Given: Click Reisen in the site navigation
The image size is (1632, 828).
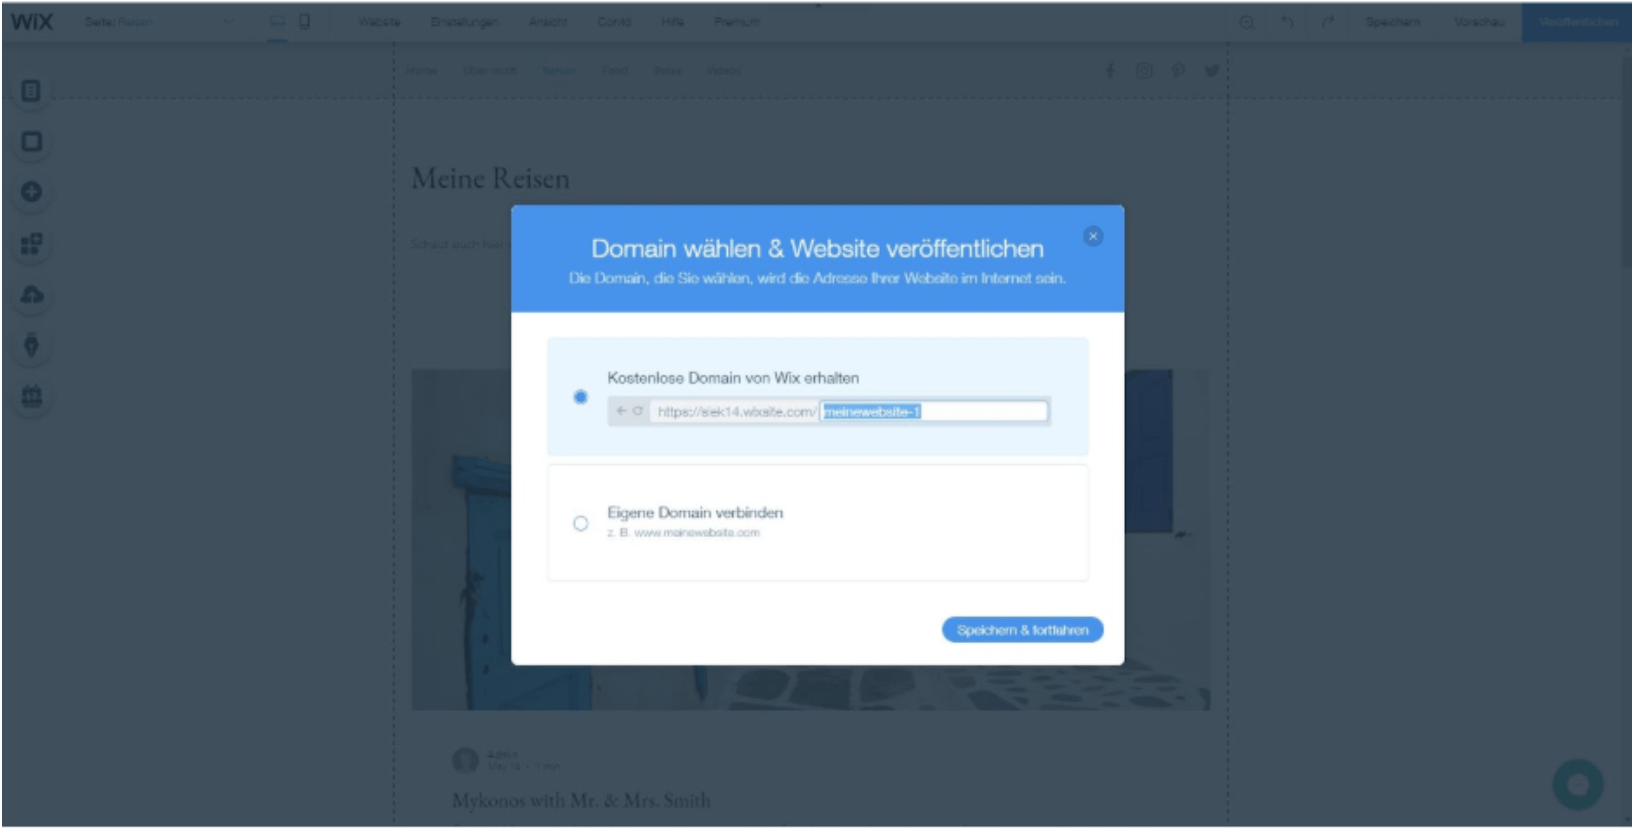Looking at the screenshot, I should click(559, 70).
